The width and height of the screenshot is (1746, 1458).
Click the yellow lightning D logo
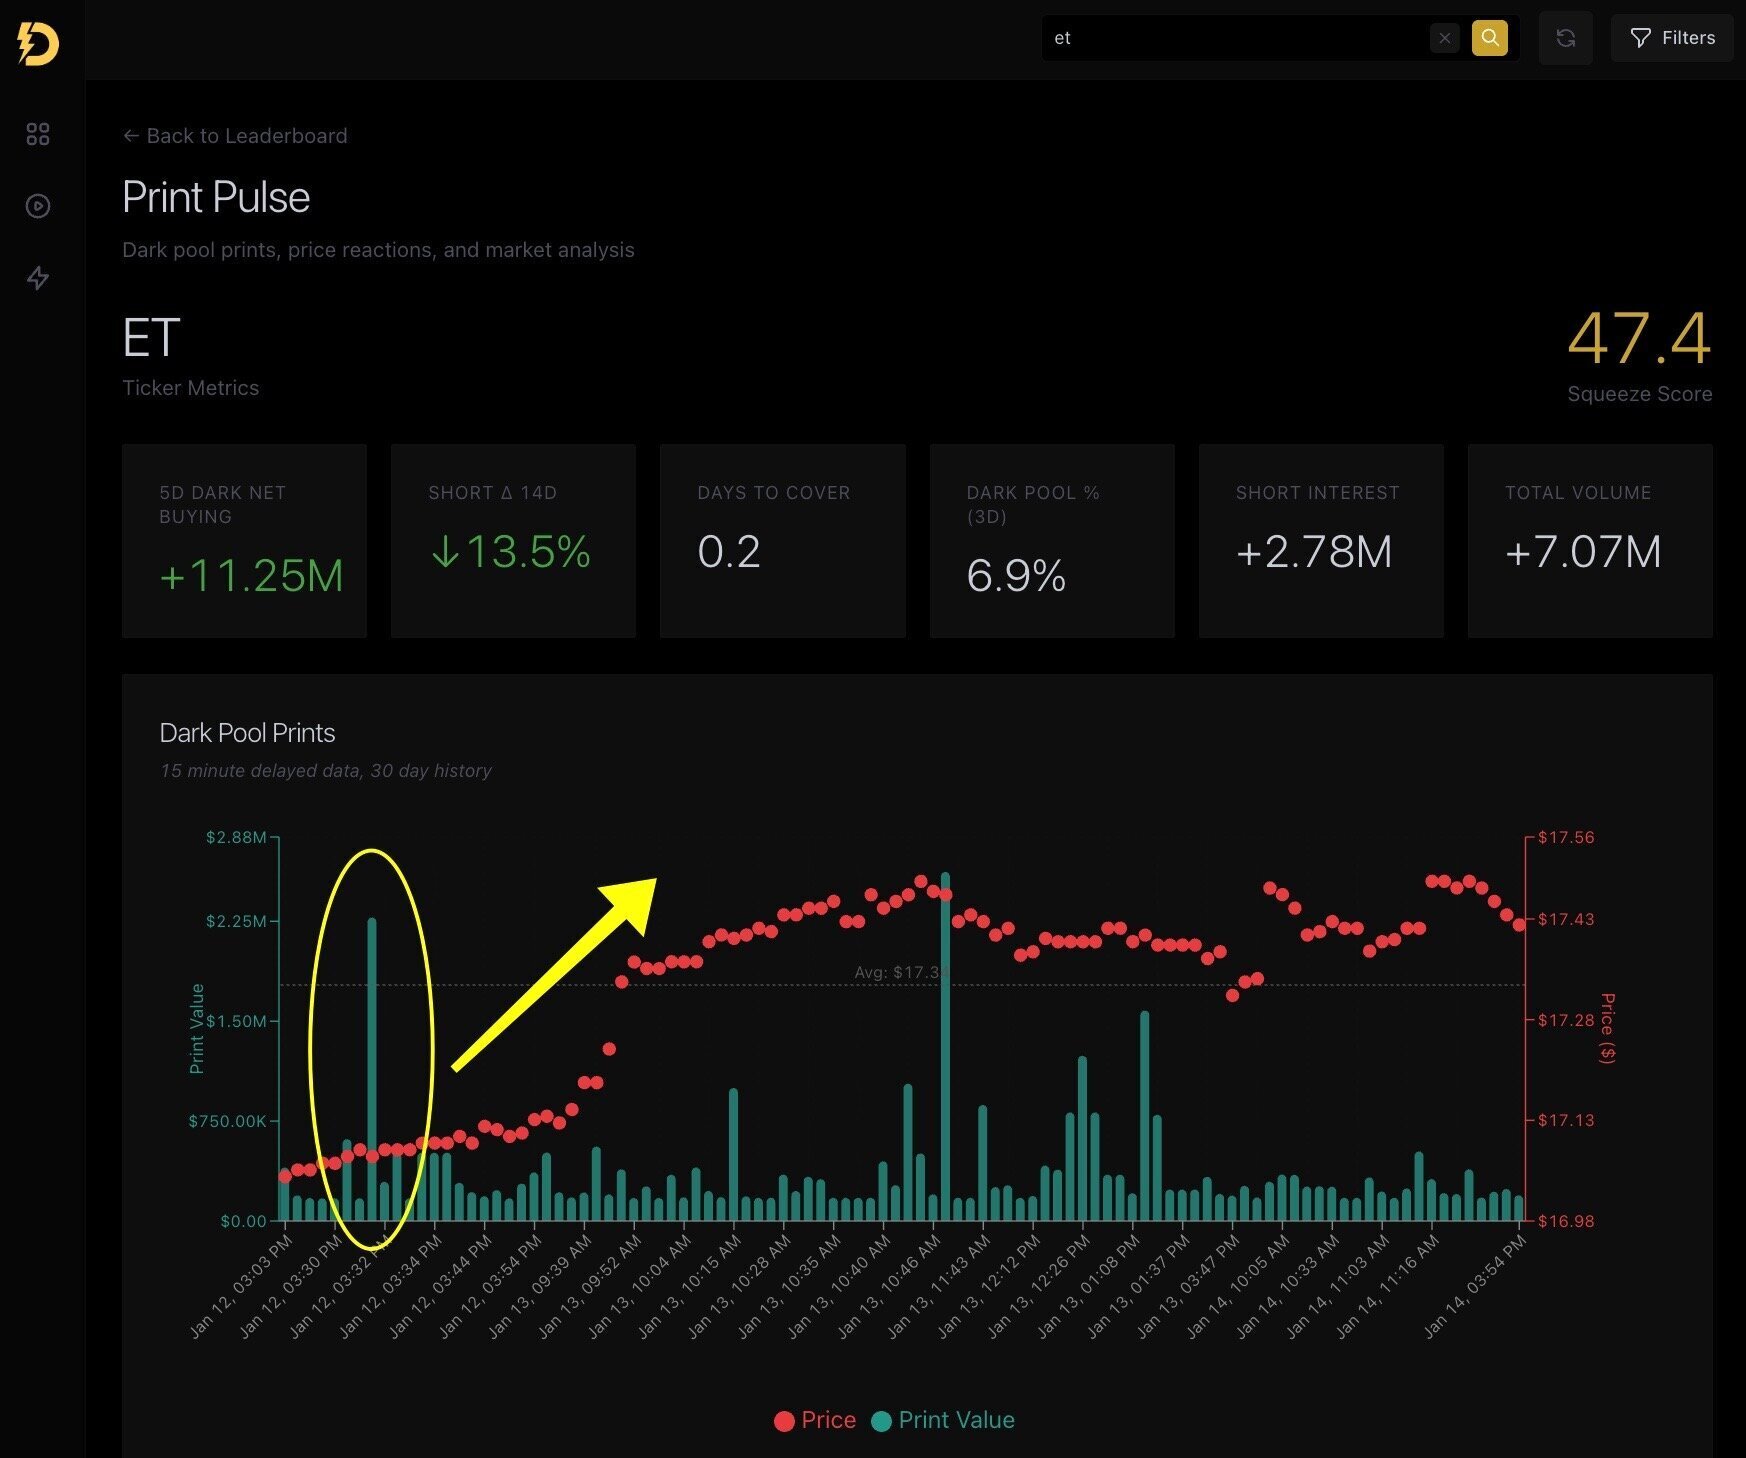(x=38, y=42)
